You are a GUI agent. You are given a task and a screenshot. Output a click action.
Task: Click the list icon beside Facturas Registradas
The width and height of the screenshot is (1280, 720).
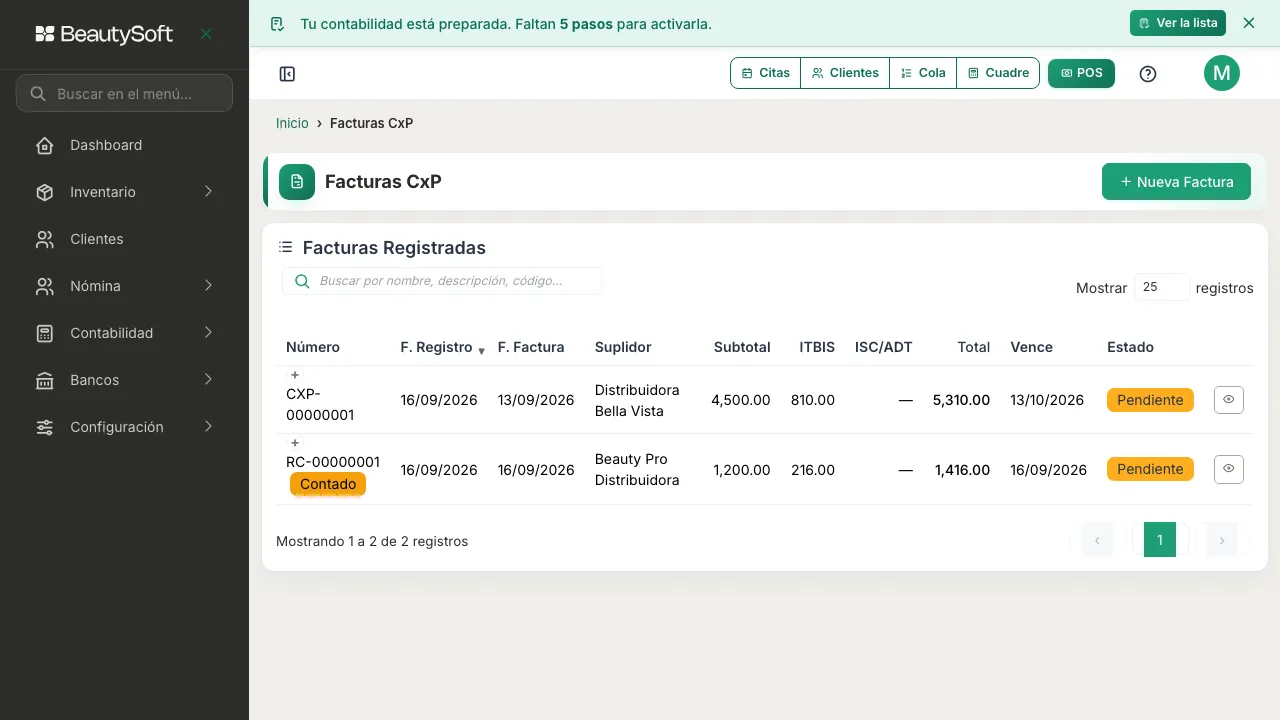point(286,247)
